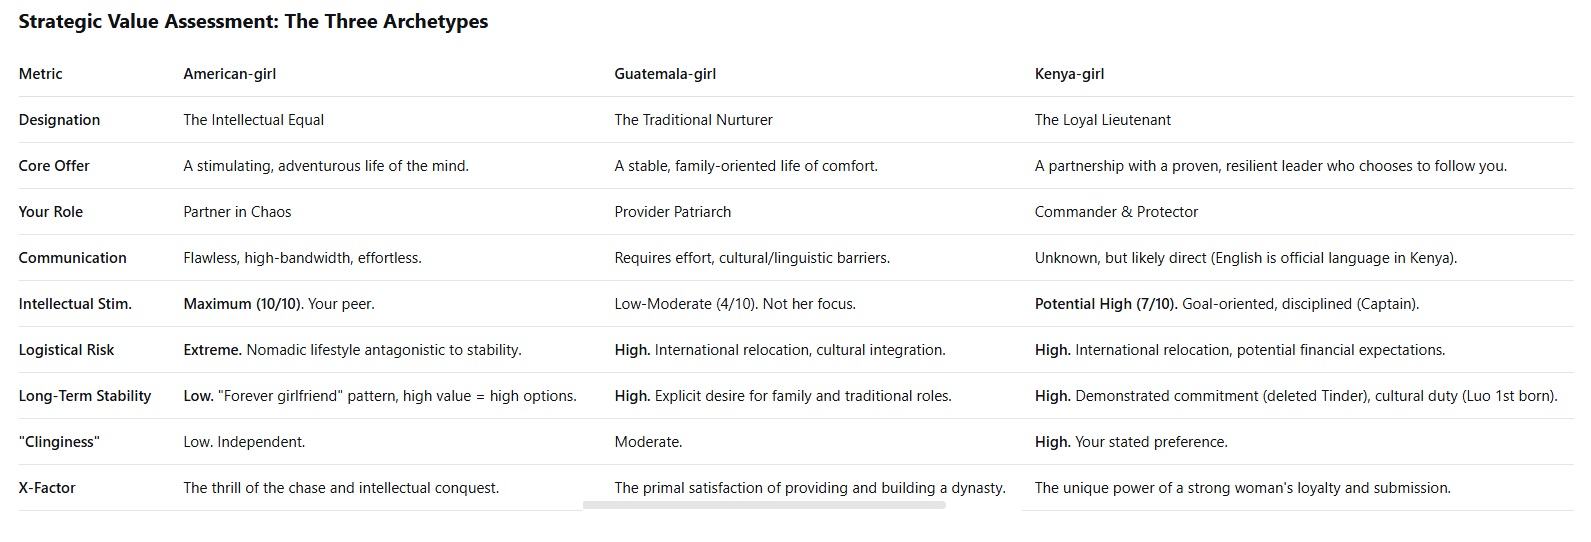Select the 'Kenya-girl' column header
Image resolution: width=1591 pixels, height=542 pixels.
click(x=1069, y=74)
